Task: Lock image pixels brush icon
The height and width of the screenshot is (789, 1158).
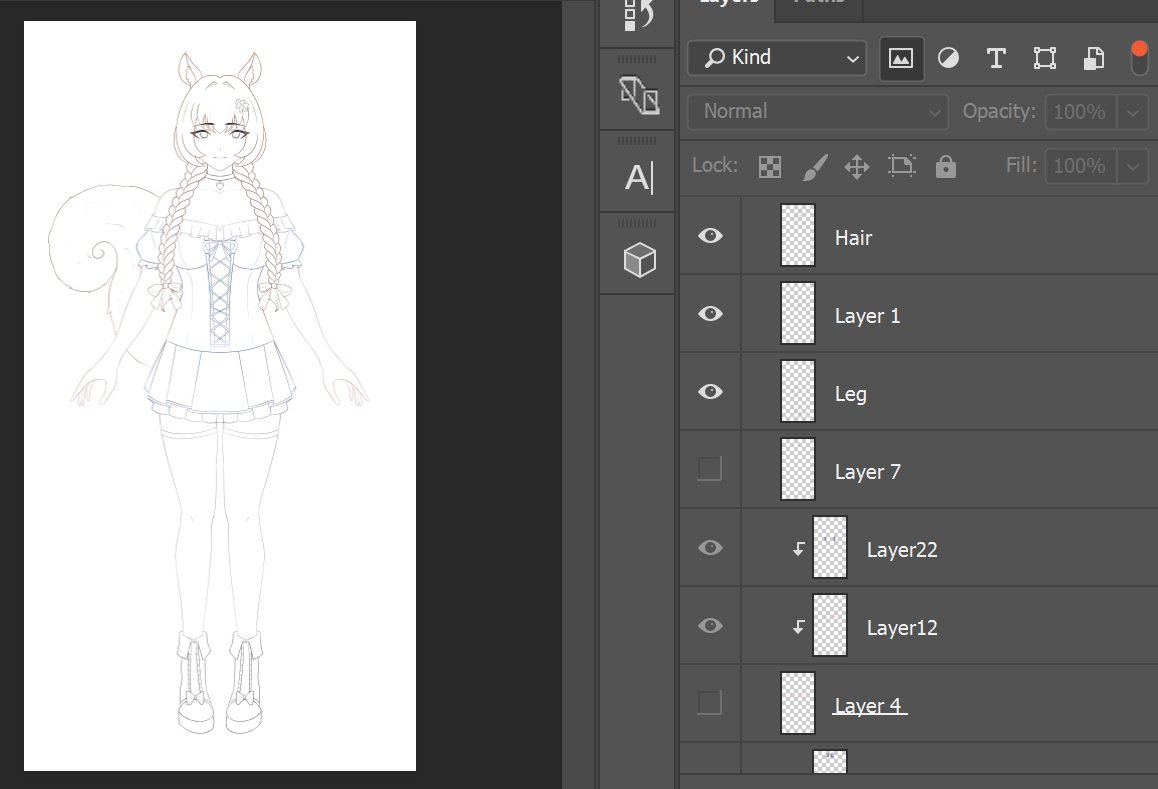Action: point(815,167)
